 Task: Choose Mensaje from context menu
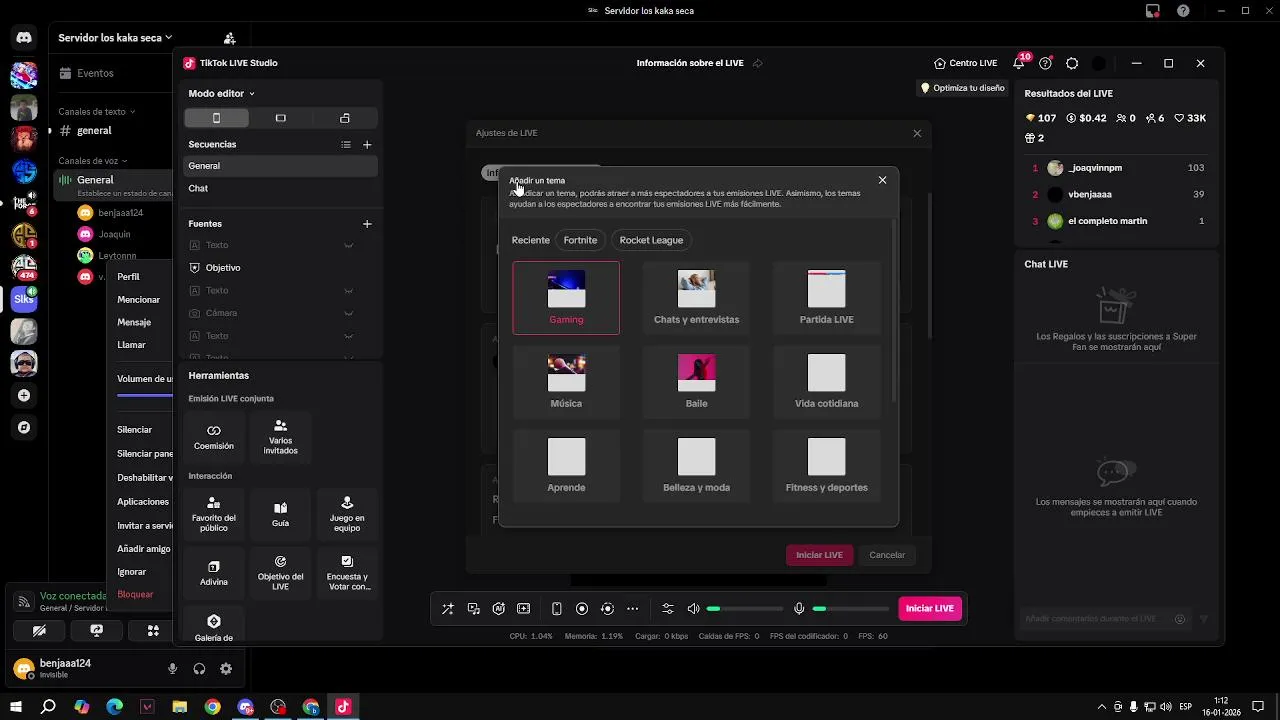coord(134,323)
